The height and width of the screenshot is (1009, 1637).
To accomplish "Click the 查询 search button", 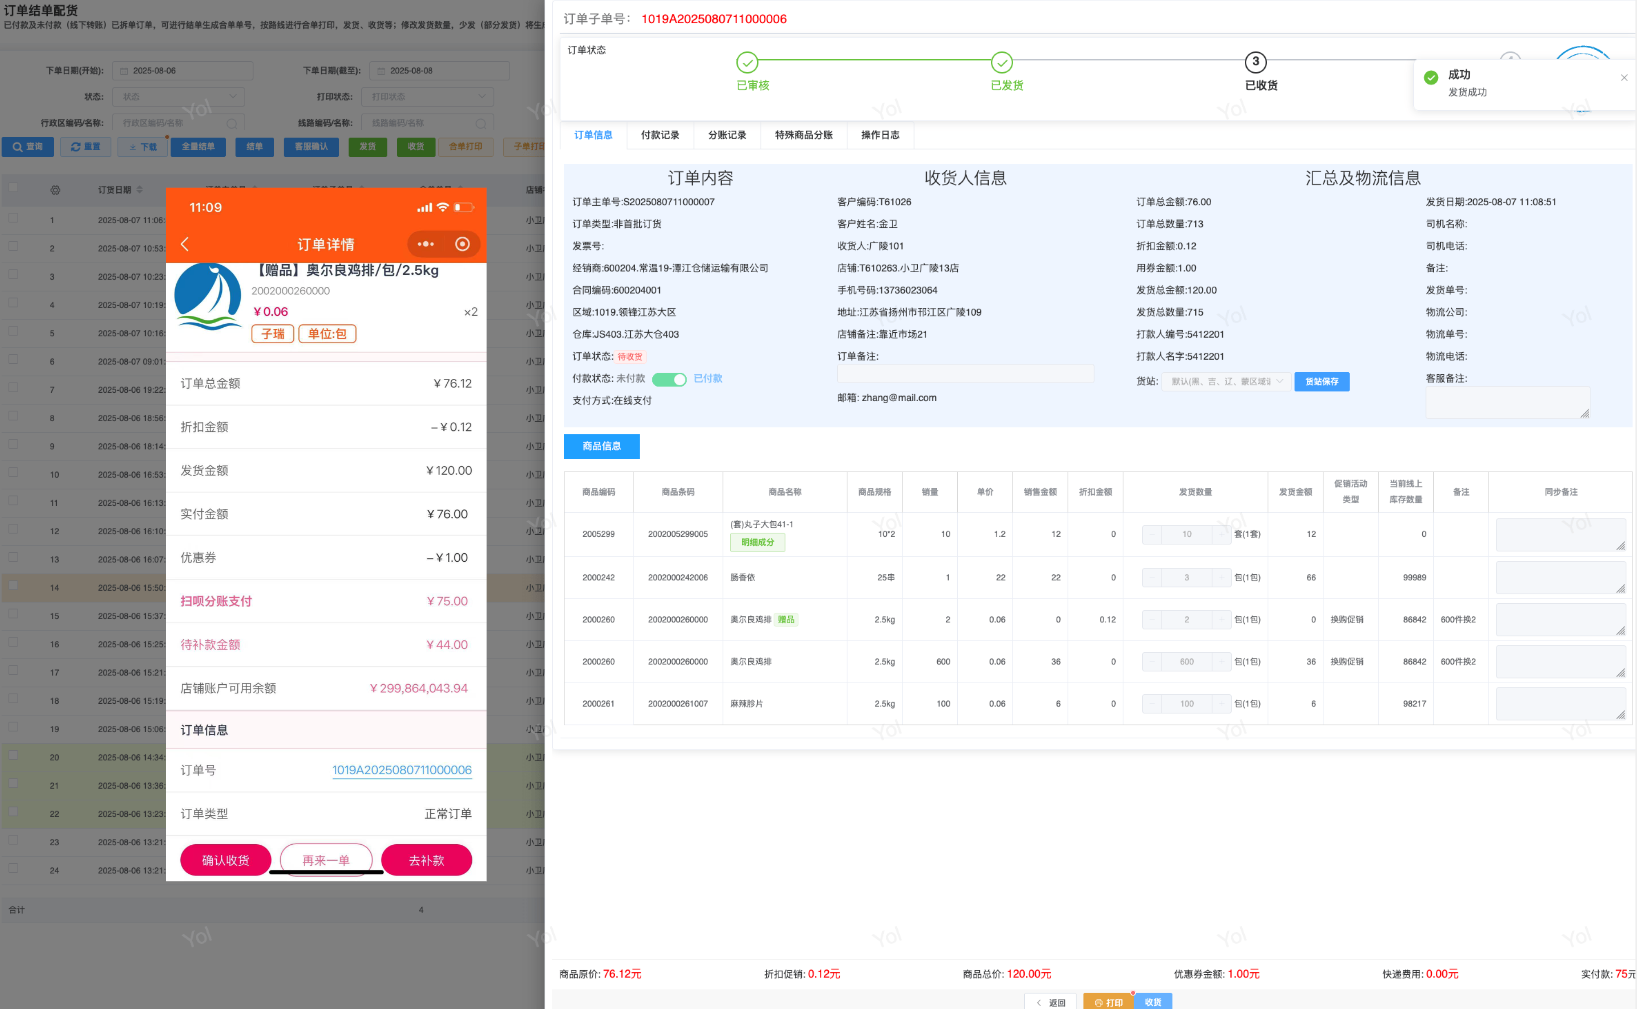I will (x=28, y=147).
